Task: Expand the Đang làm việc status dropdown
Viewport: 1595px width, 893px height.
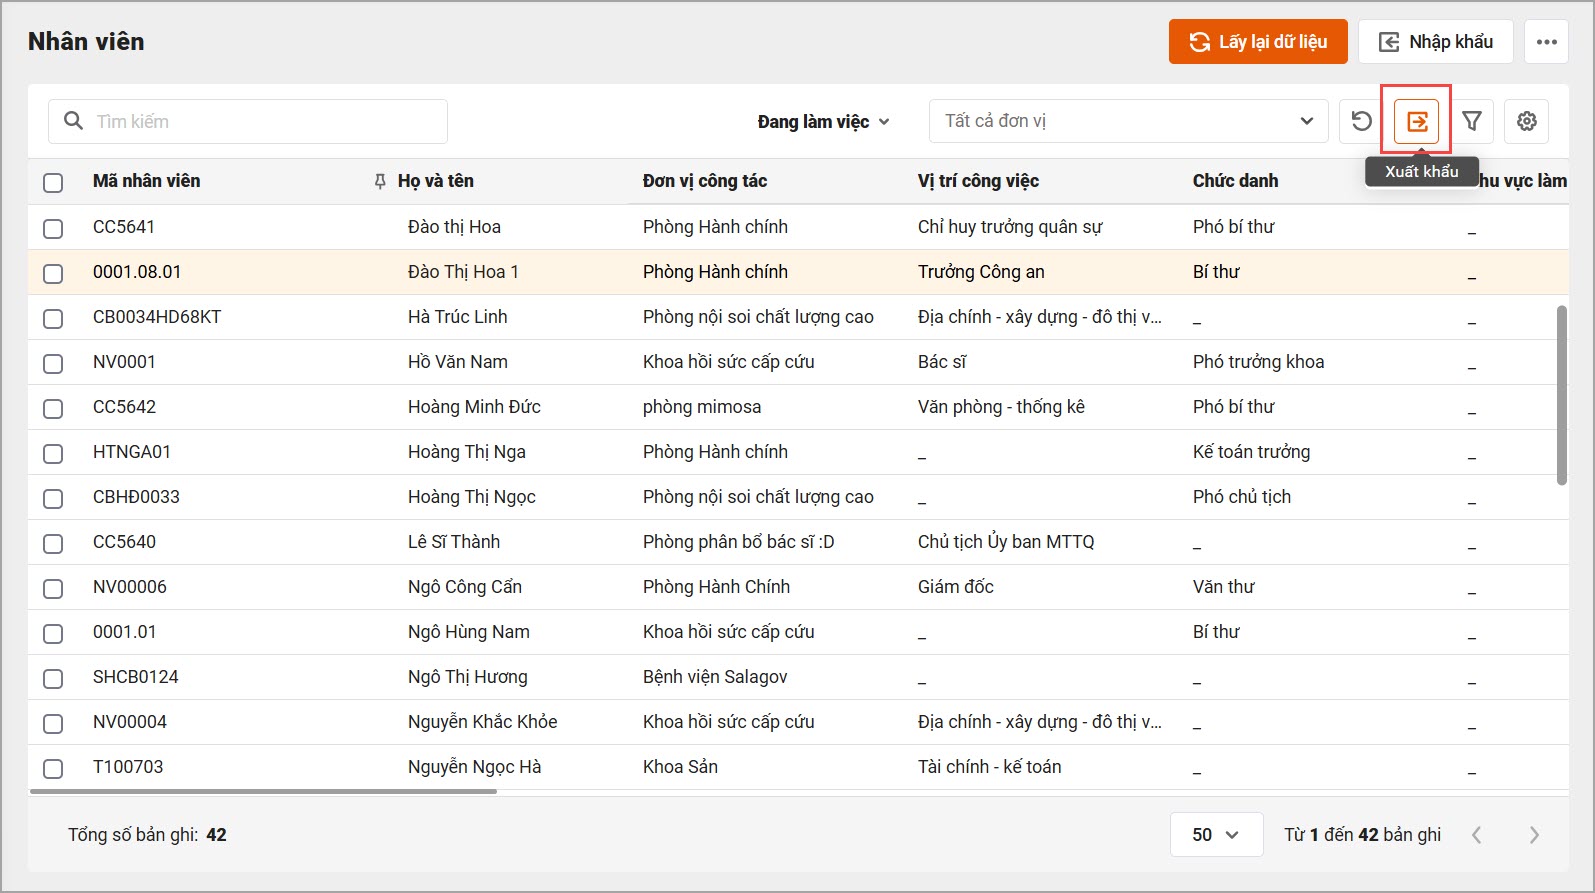Action: tap(822, 122)
